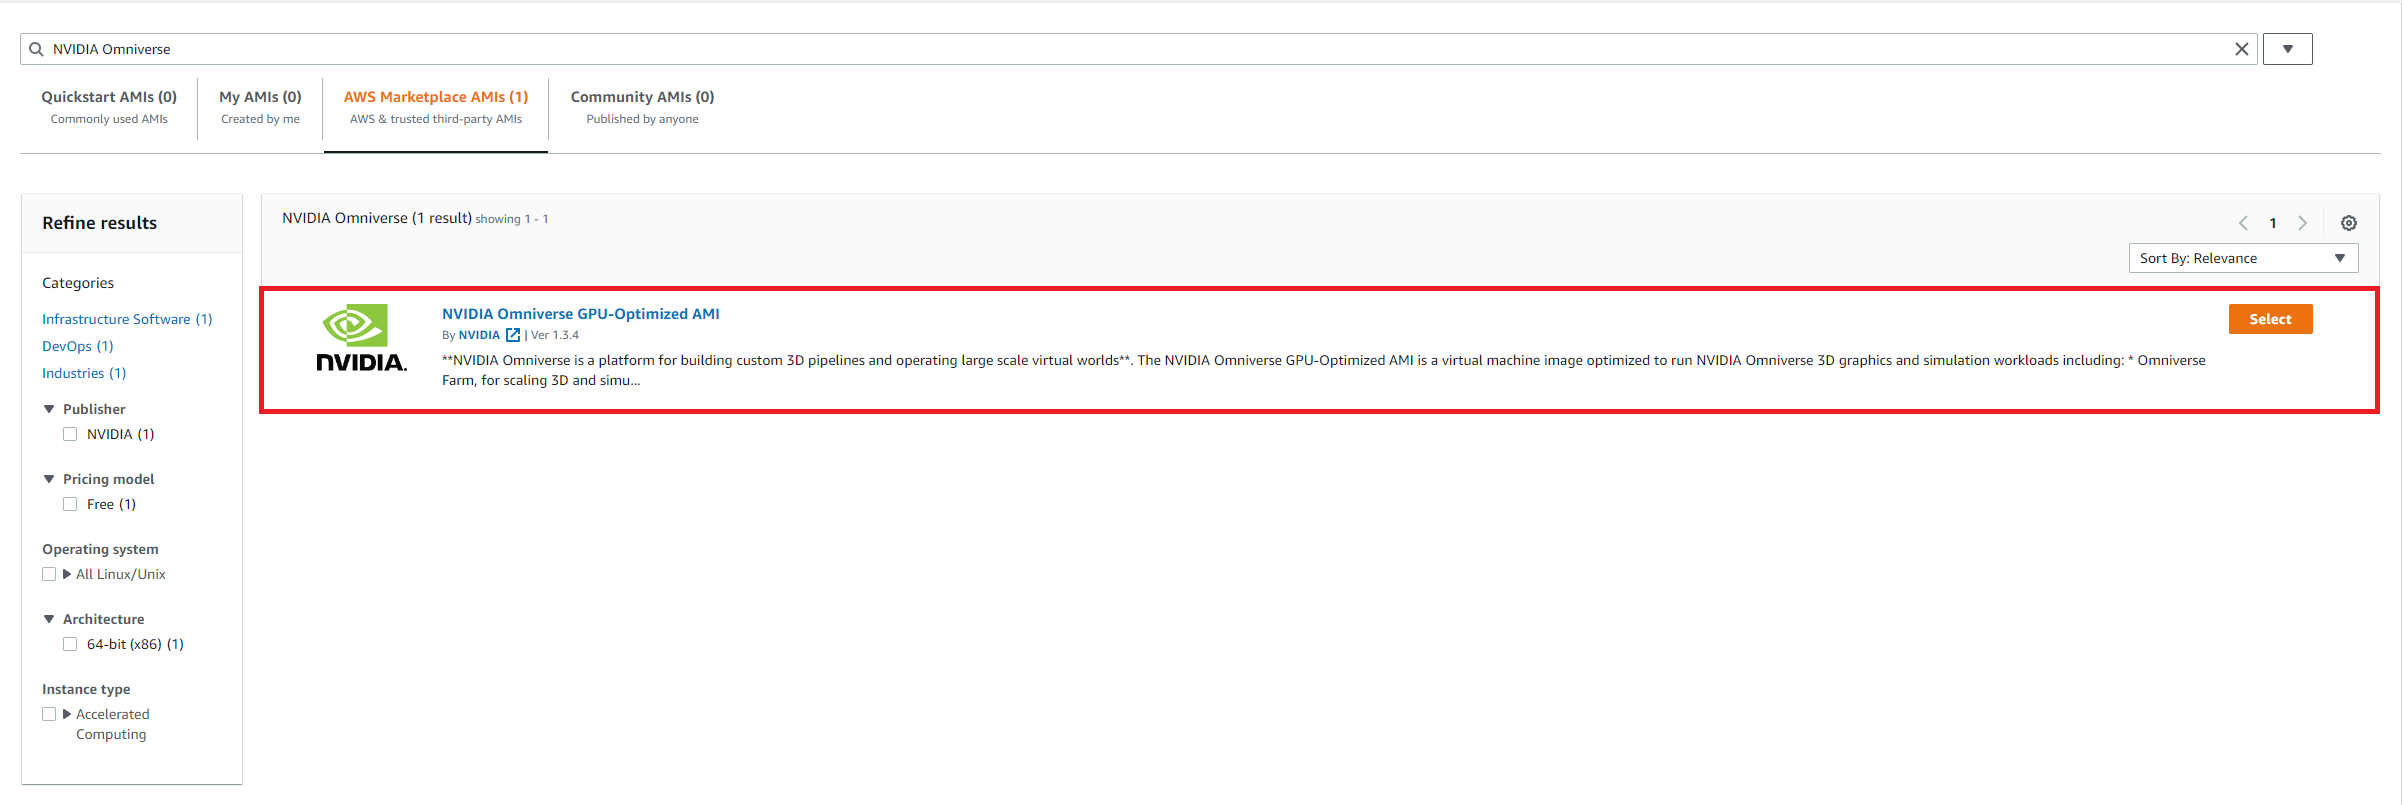
Task: Check the Accelerated Computing checkbox
Action: [49, 714]
